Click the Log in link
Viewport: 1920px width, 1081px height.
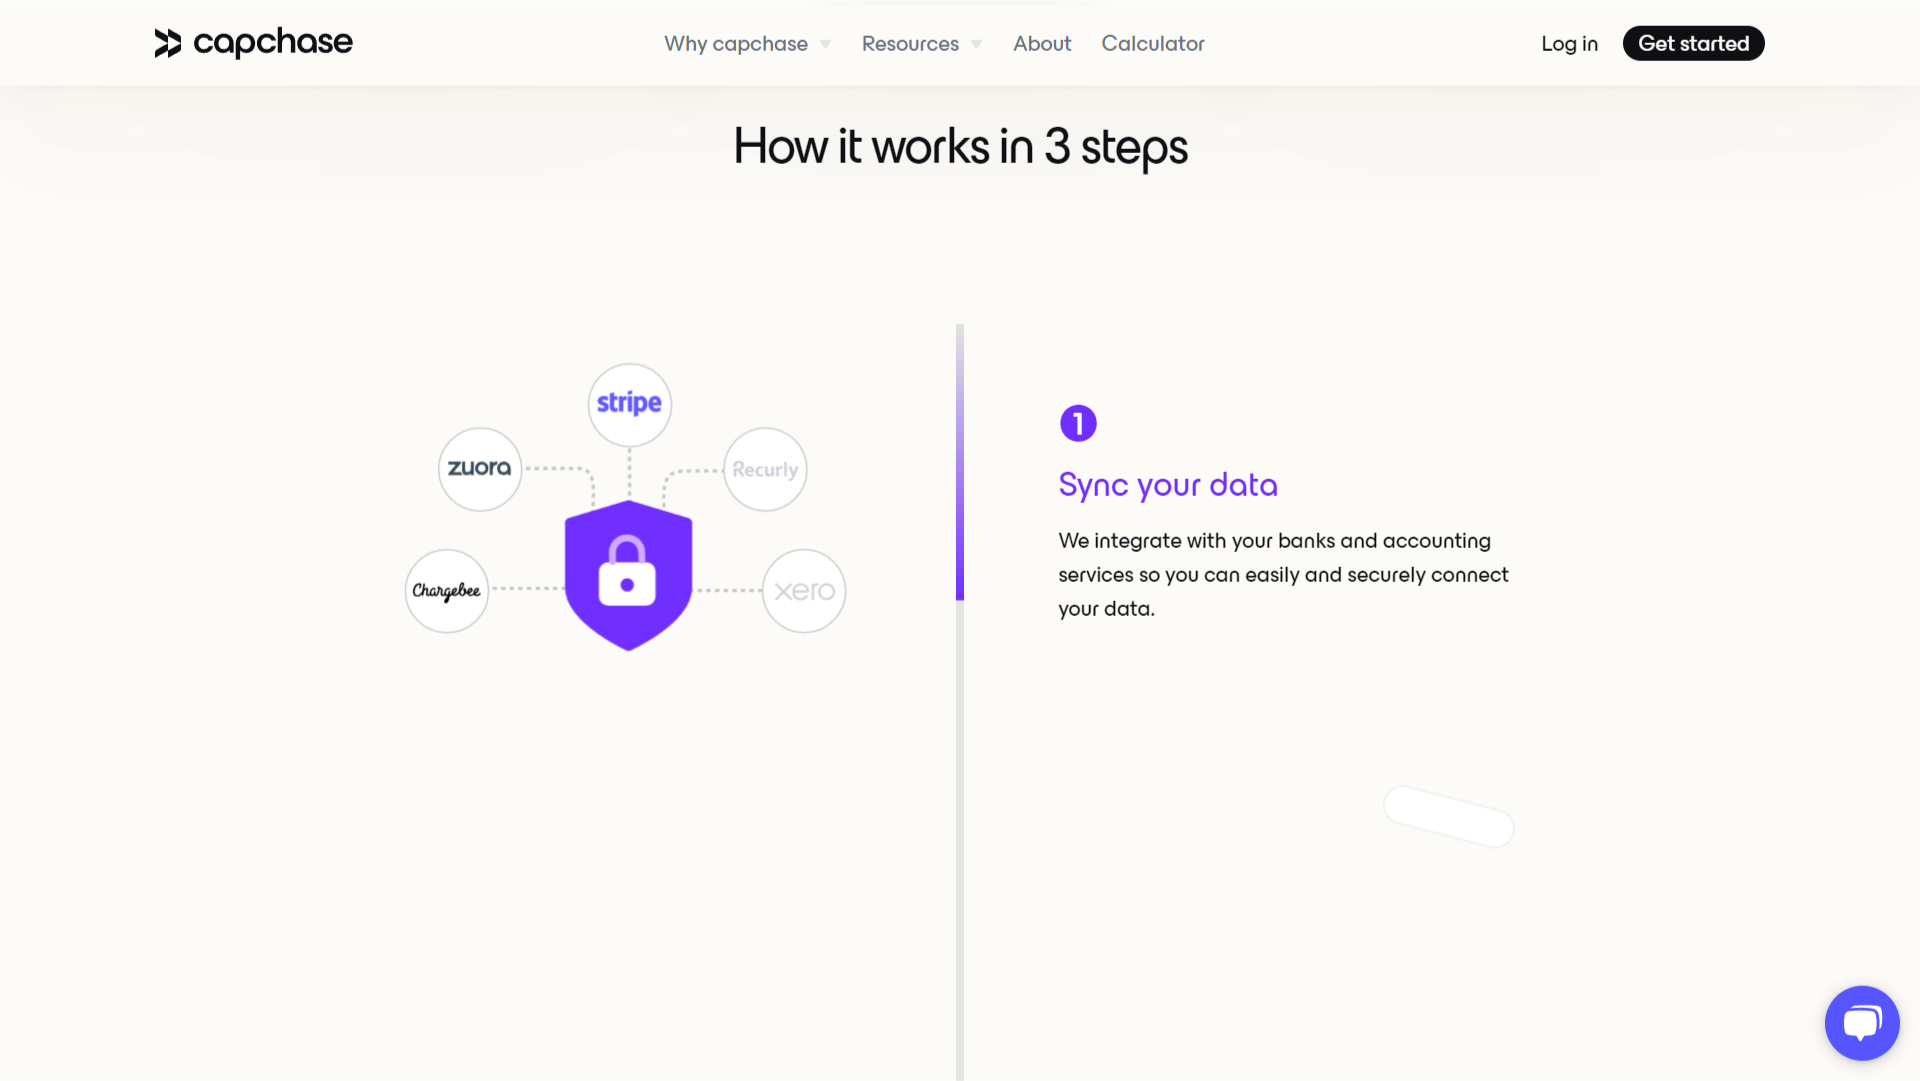point(1570,43)
